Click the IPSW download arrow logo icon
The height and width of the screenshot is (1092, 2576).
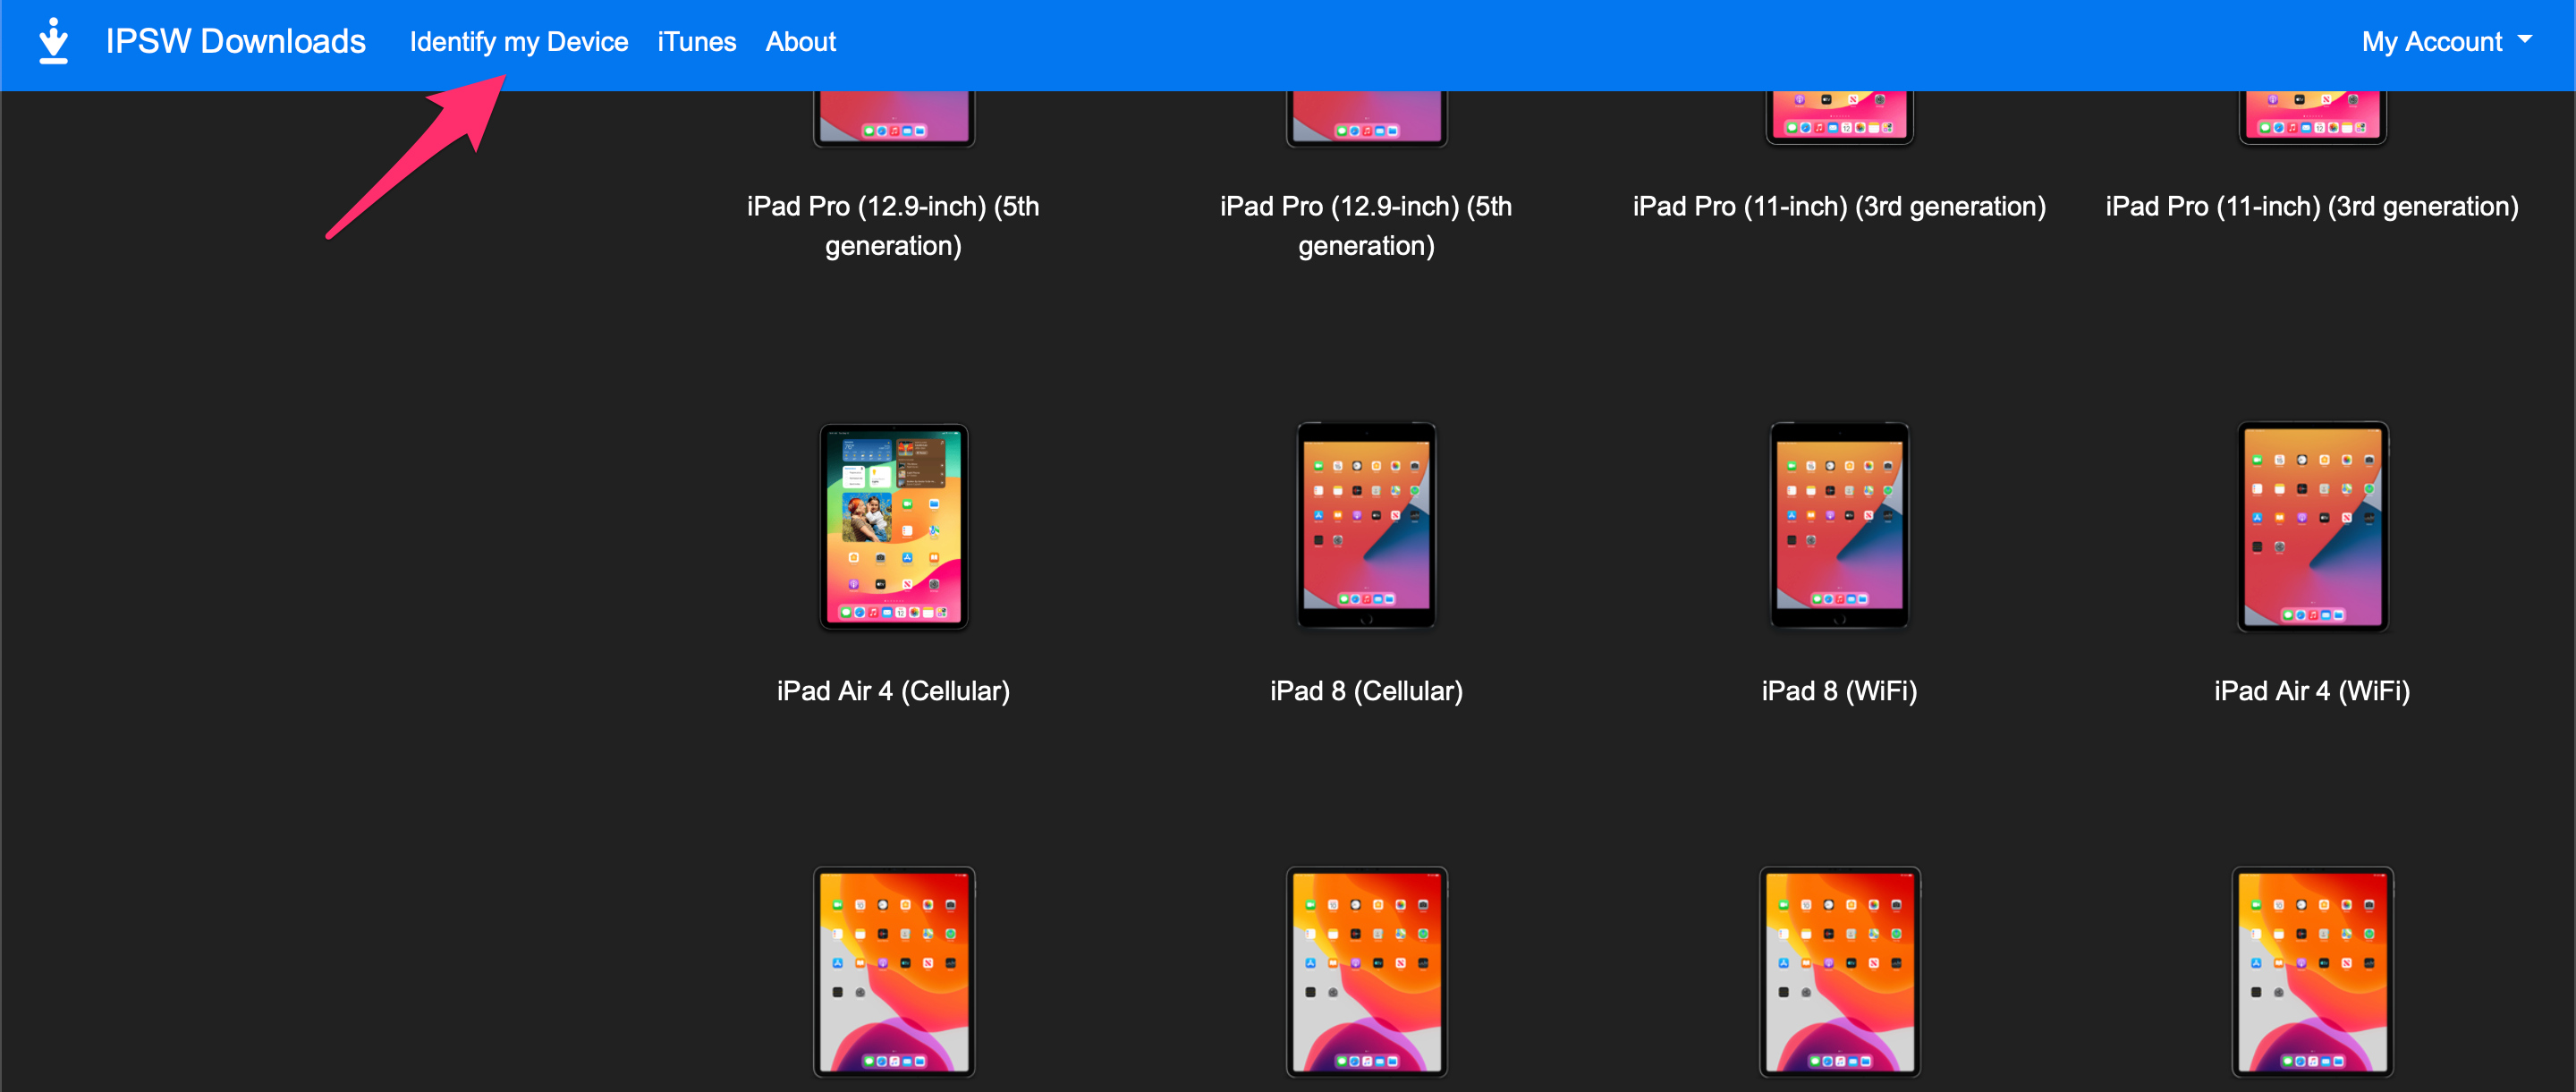[53, 41]
